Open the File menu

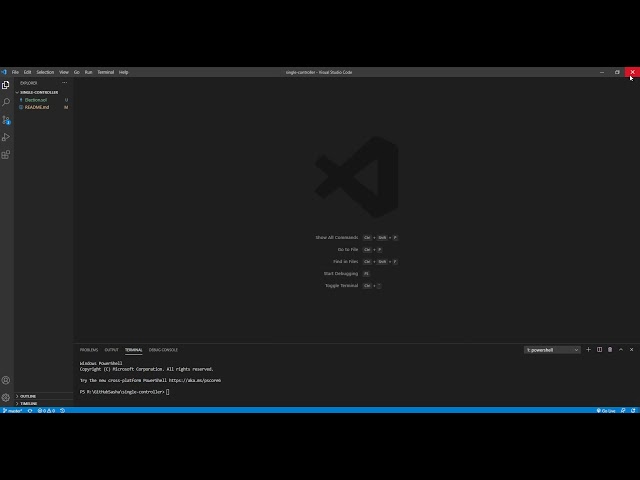(15, 72)
